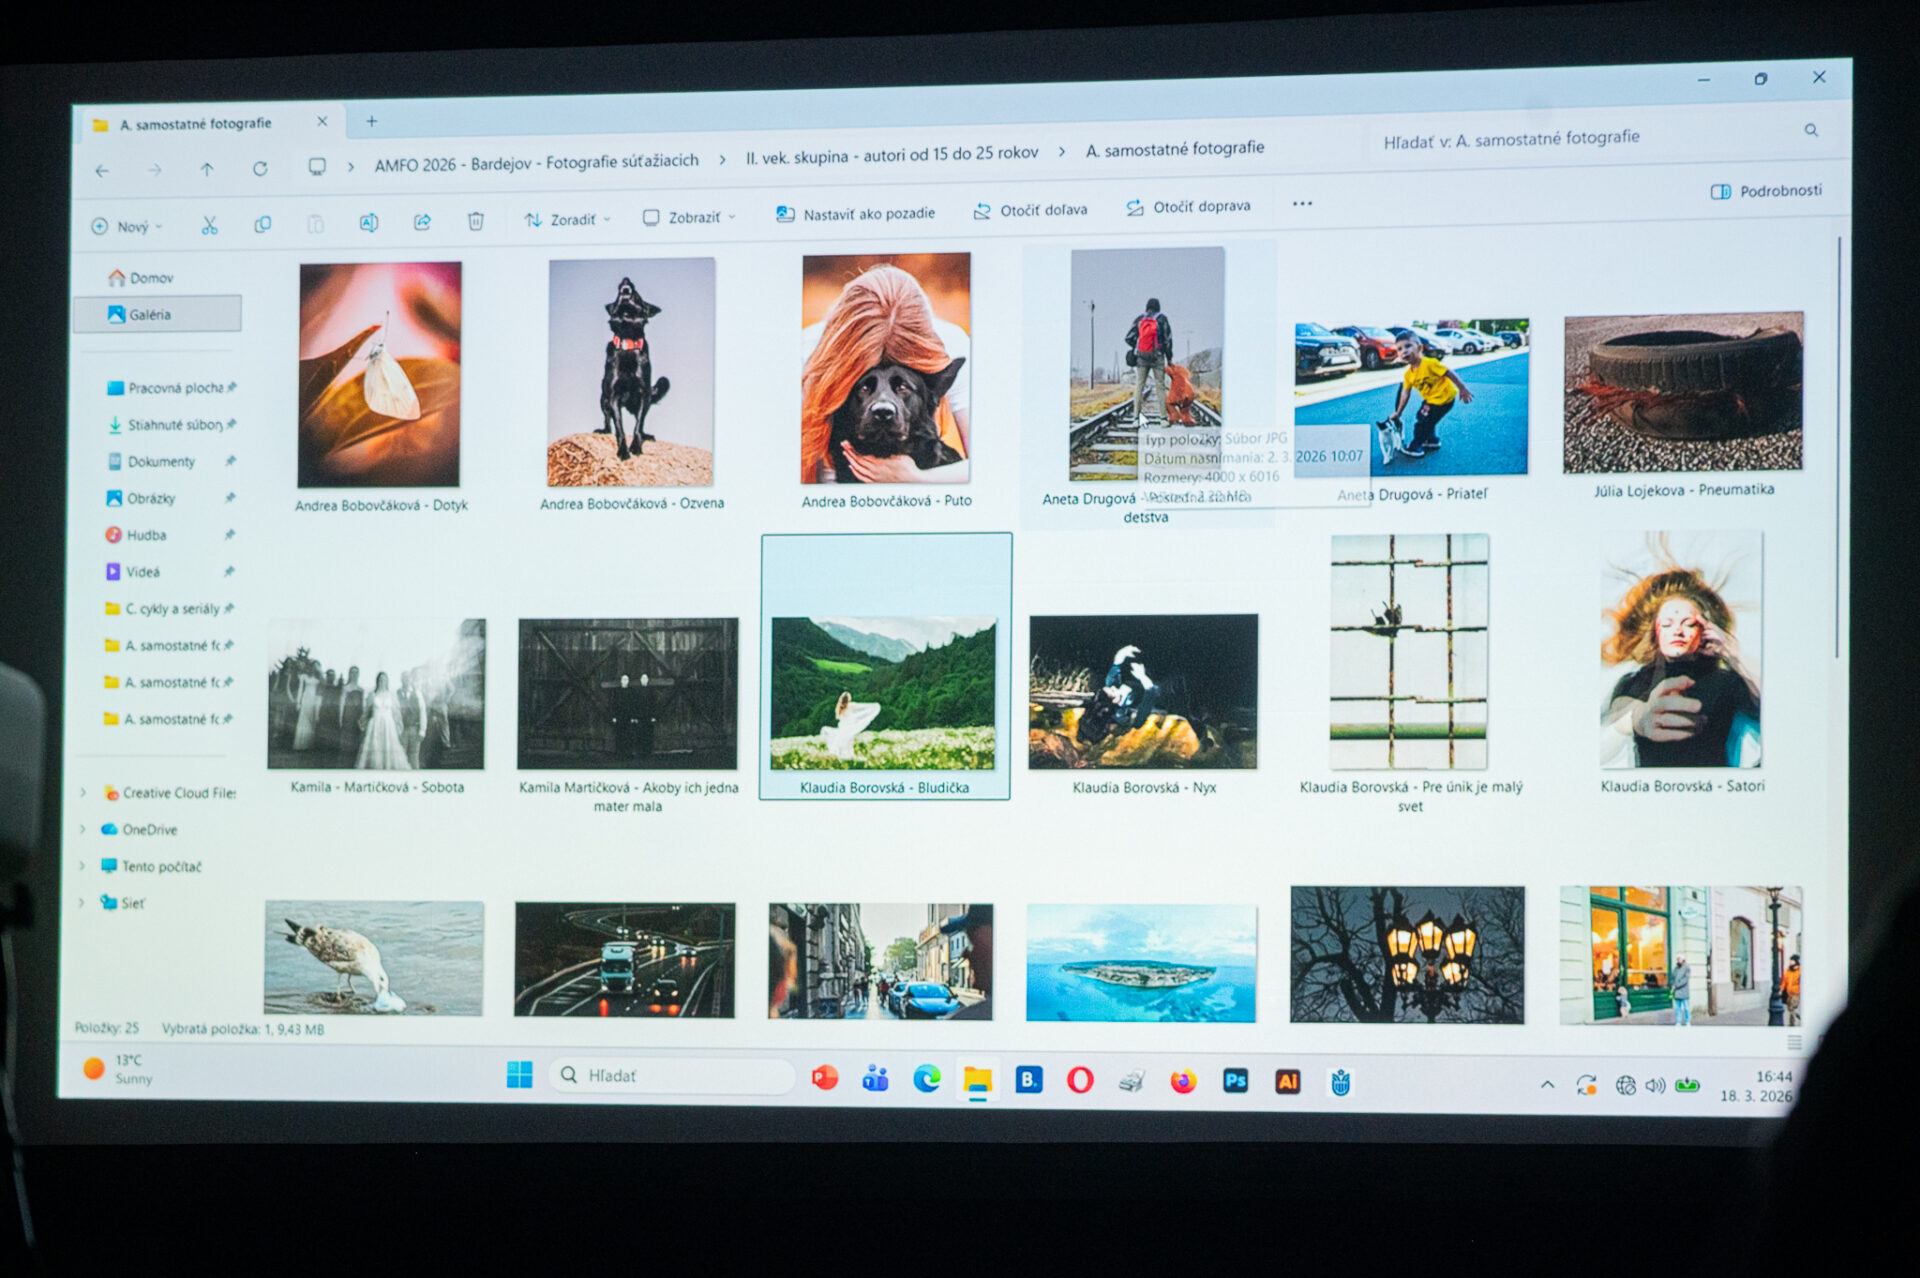
Task: Click the Rename icon in toolbar
Action: pyautogui.click(x=369, y=223)
